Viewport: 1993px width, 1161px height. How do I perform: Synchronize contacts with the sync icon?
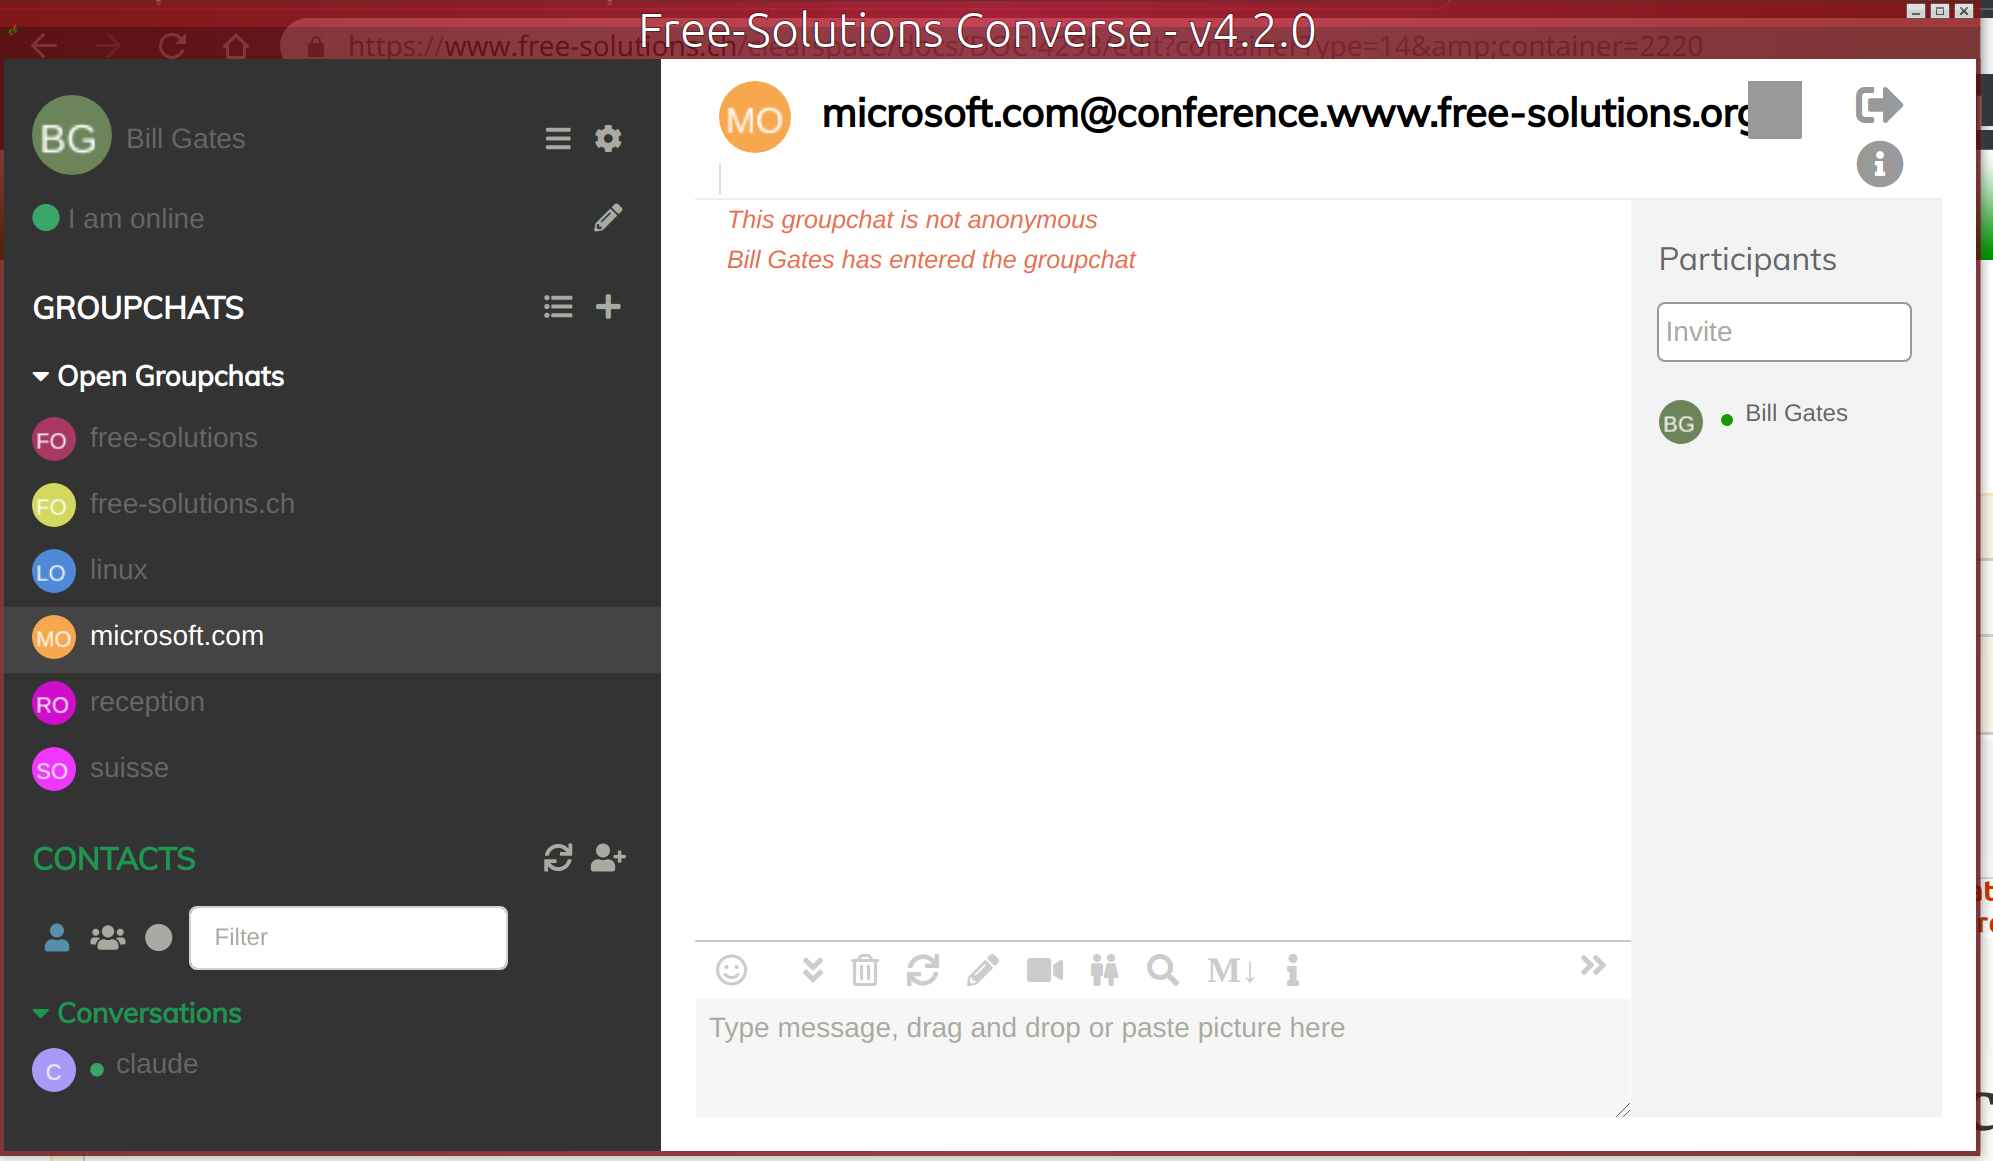tap(557, 857)
